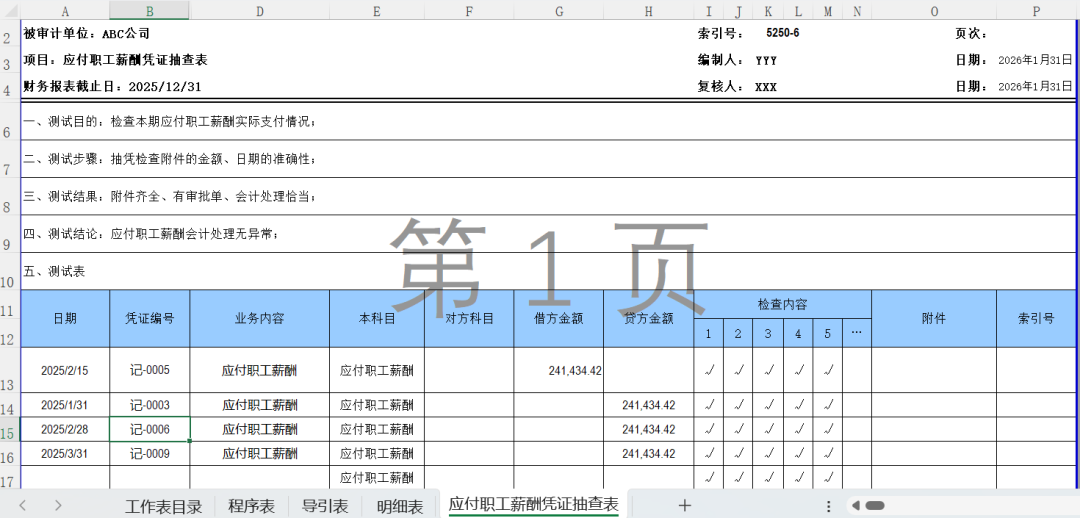Select 应付职工薪酬凭证抽查表 sheet tab
Screen dimensions: 1080x518
tap(534, 505)
